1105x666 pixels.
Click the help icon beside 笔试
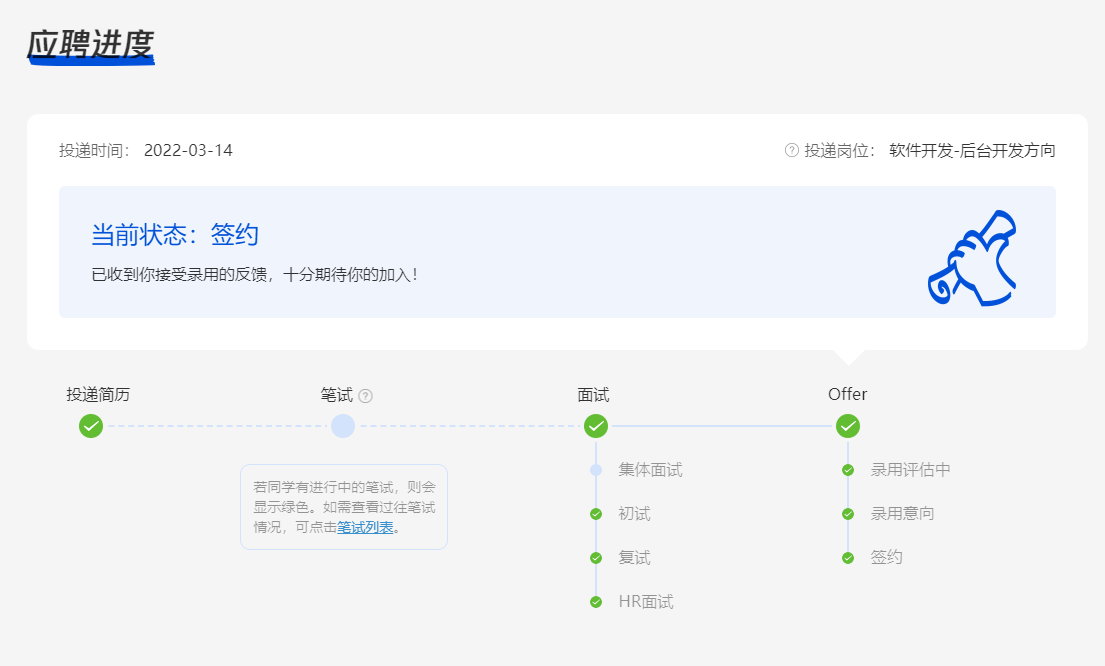tap(366, 396)
